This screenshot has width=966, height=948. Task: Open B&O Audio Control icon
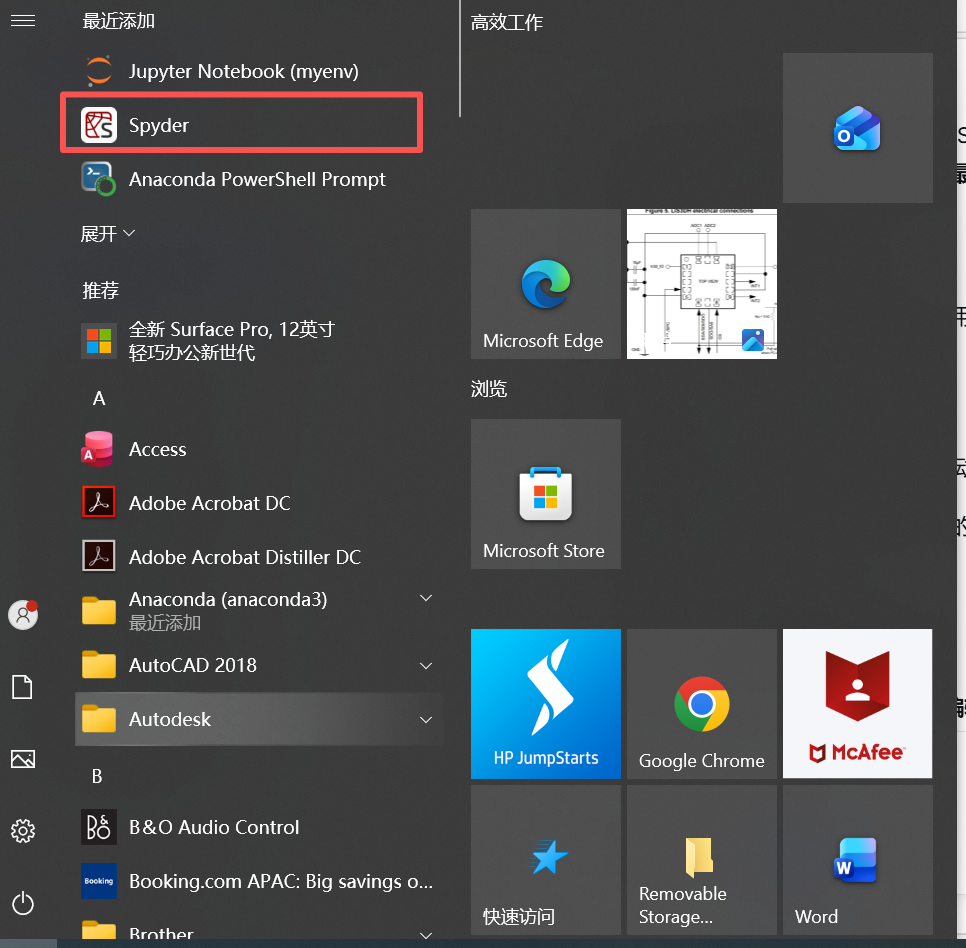[99, 827]
